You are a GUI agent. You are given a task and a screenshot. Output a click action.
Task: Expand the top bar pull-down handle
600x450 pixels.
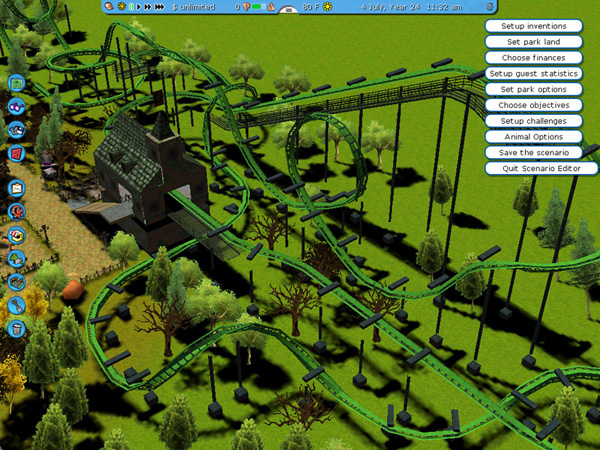[289, 10]
